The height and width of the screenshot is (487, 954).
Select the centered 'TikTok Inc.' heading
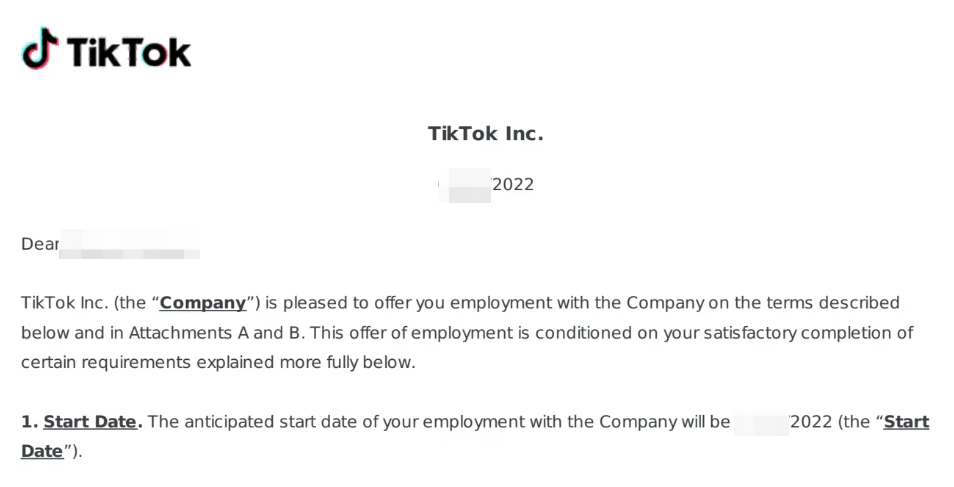point(486,133)
